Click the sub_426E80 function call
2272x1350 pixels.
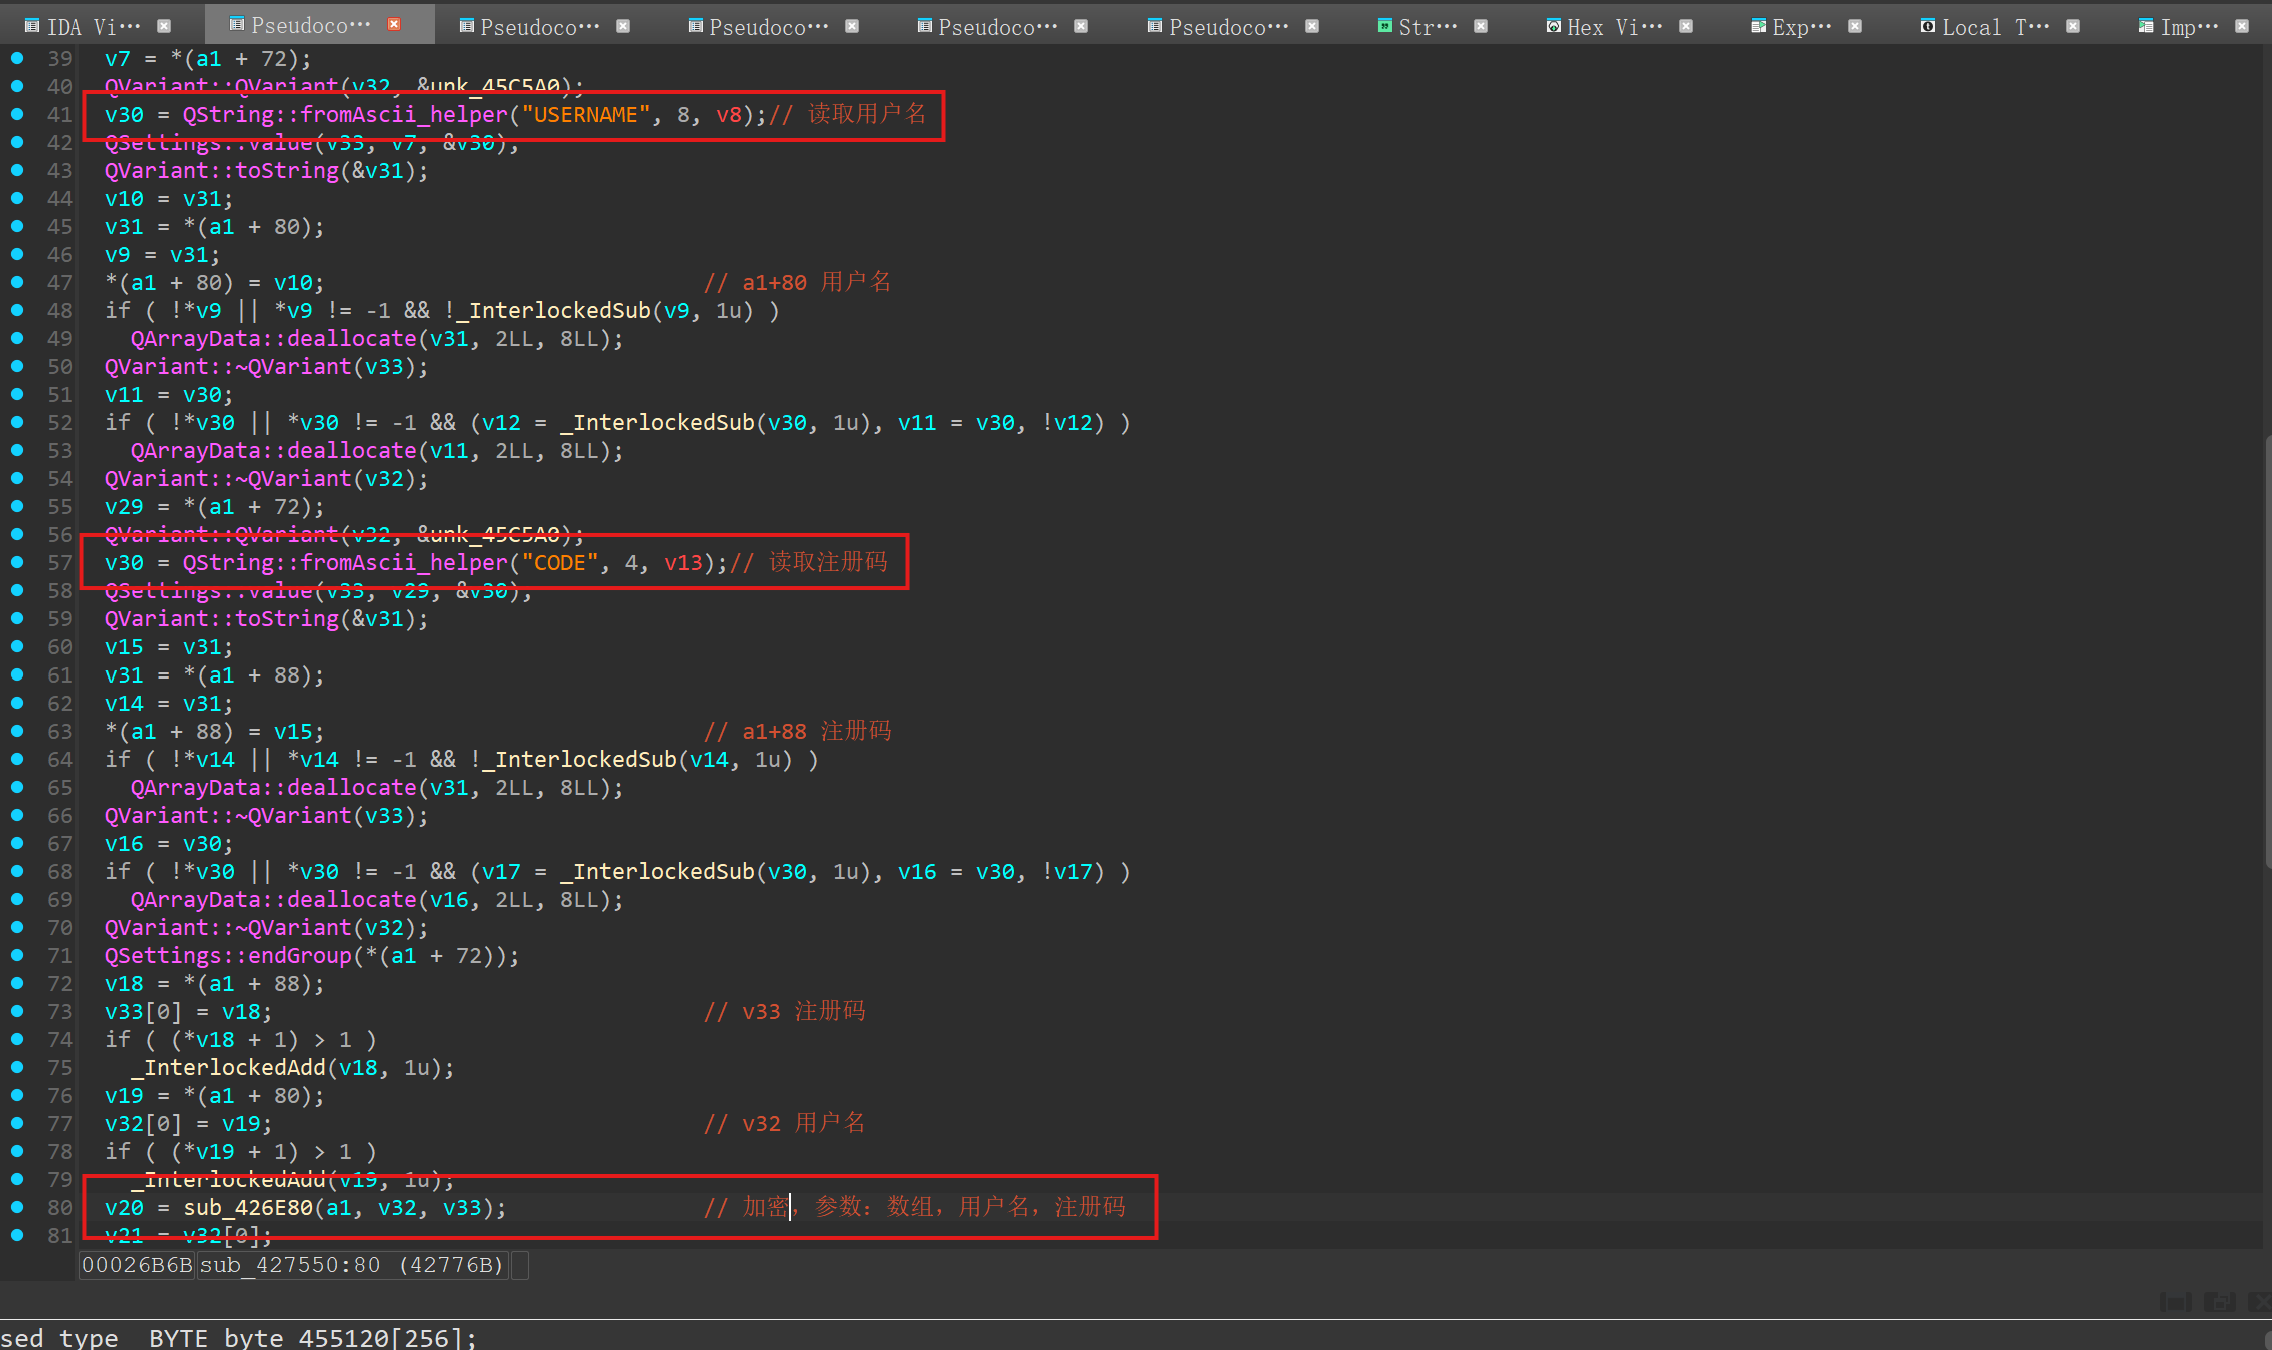247,1208
